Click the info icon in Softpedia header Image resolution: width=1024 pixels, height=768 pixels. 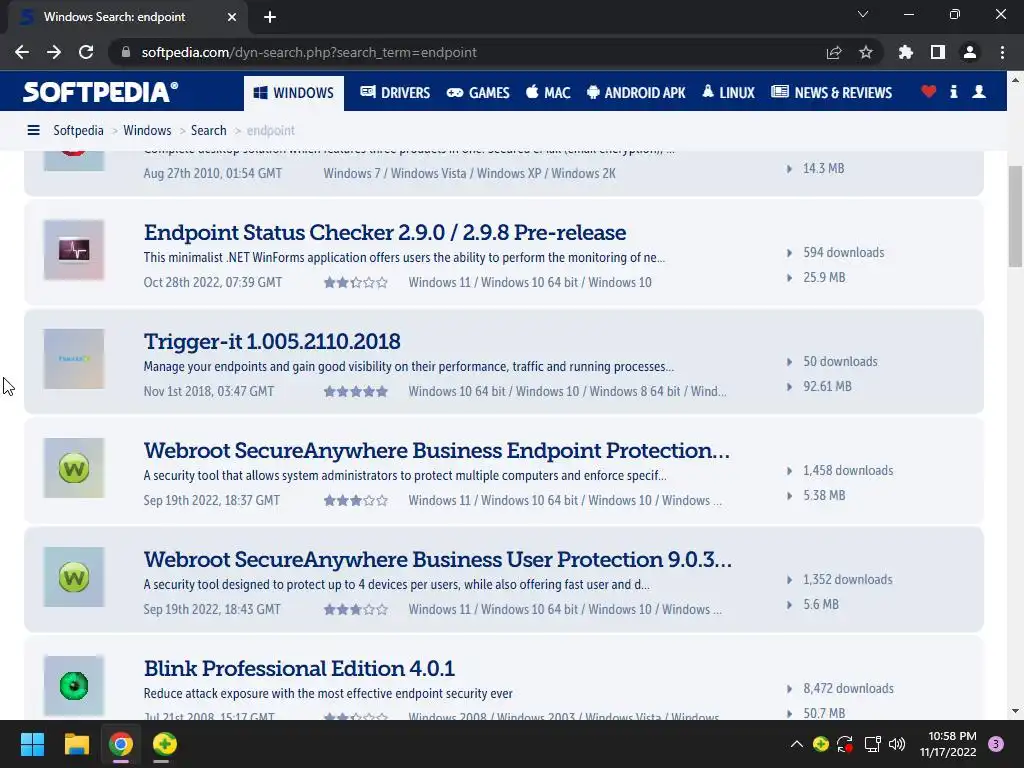click(953, 92)
